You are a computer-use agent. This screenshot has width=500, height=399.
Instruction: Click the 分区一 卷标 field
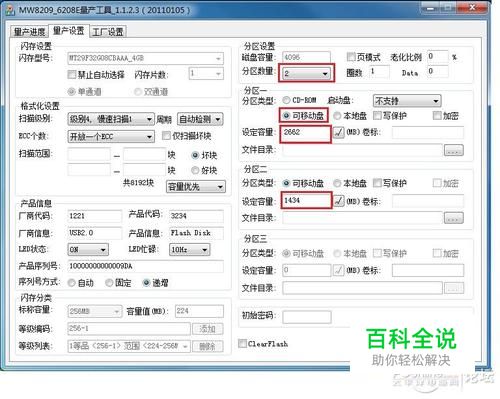coord(428,132)
